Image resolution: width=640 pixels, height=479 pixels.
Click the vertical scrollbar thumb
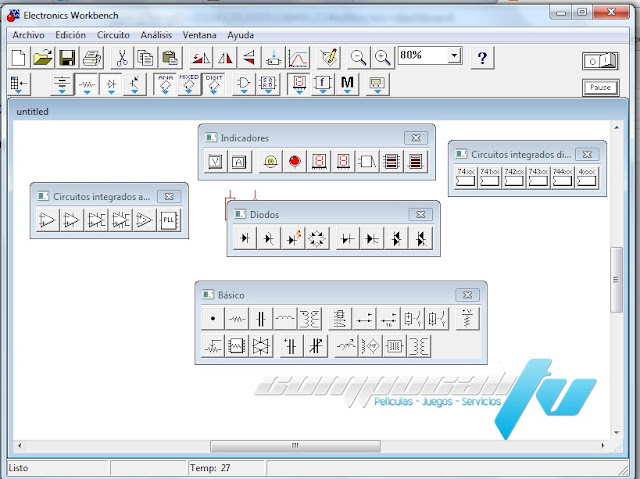tap(616, 280)
